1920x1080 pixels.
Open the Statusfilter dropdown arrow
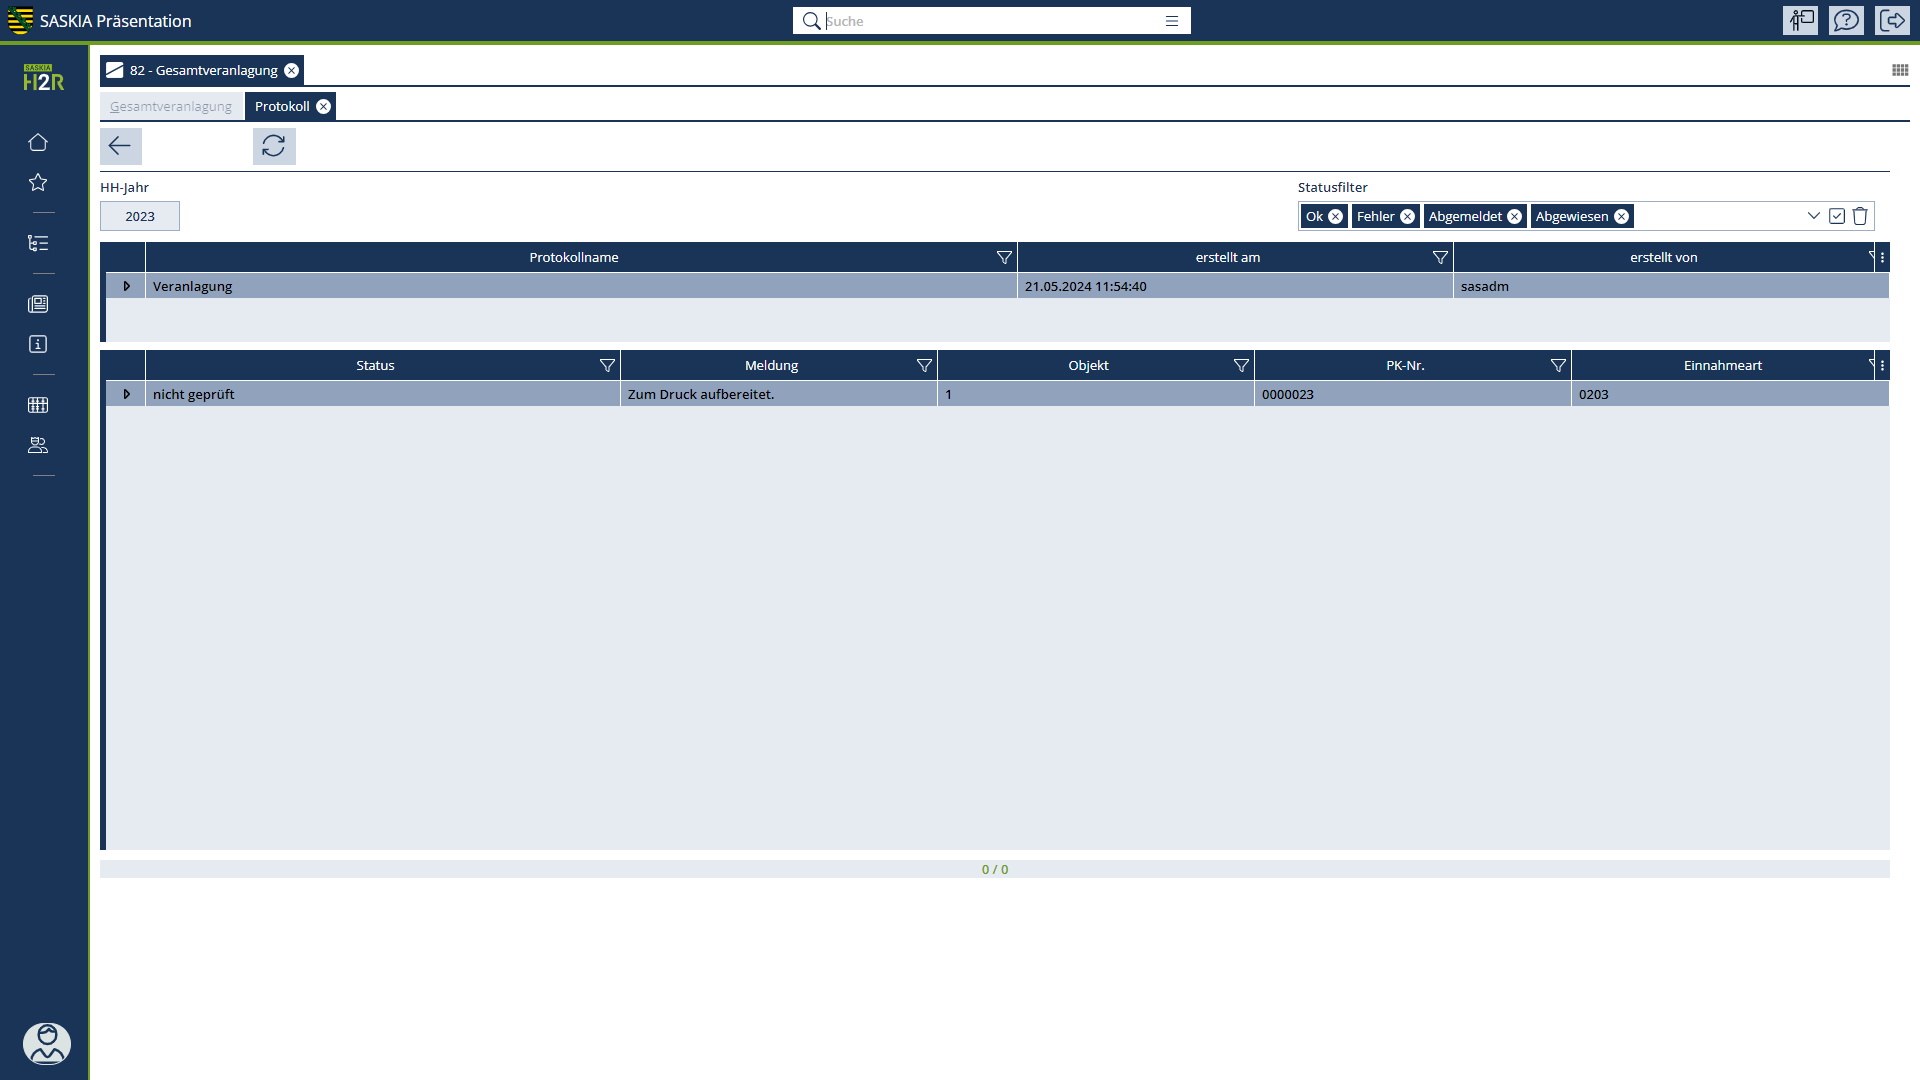[1813, 216]
